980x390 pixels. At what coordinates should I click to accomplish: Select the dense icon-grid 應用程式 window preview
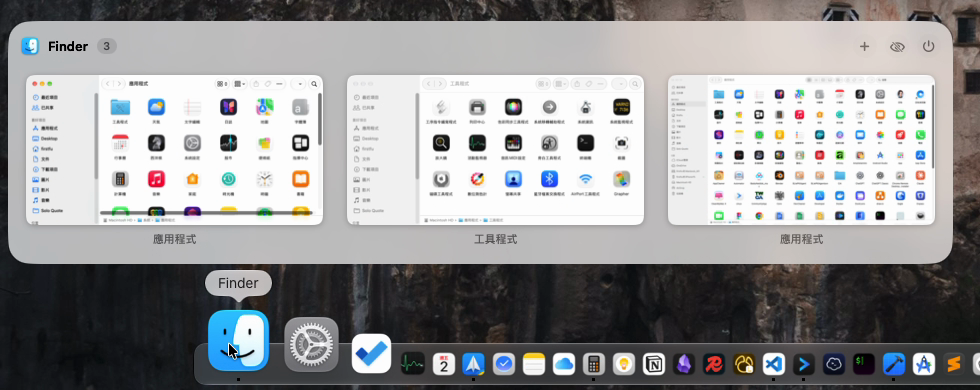(801, 150)
